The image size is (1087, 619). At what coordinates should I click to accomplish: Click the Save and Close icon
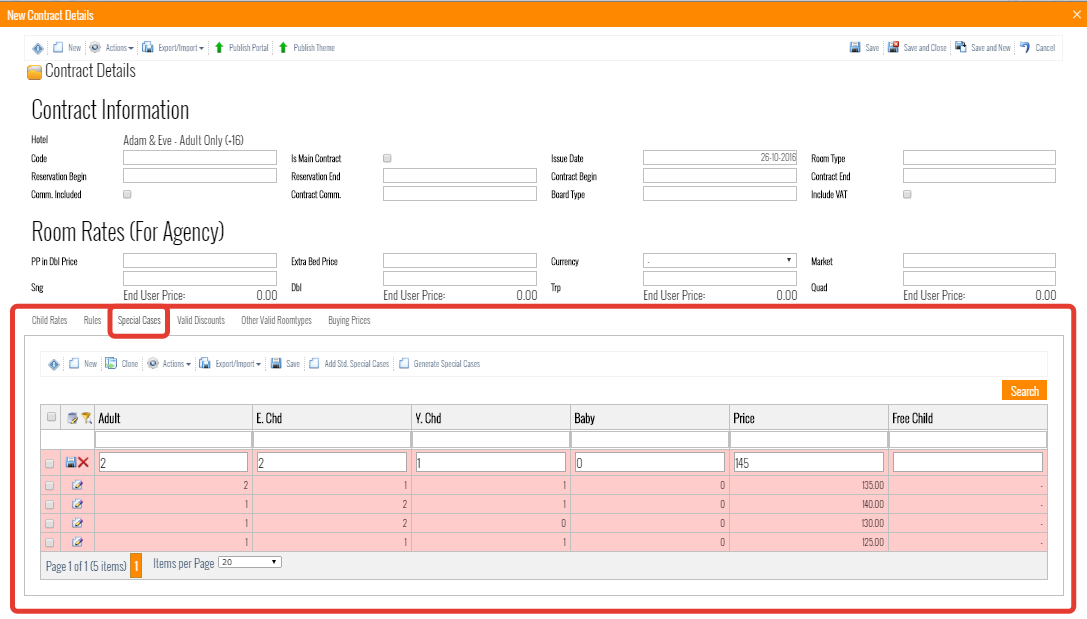tap(894, 48)
